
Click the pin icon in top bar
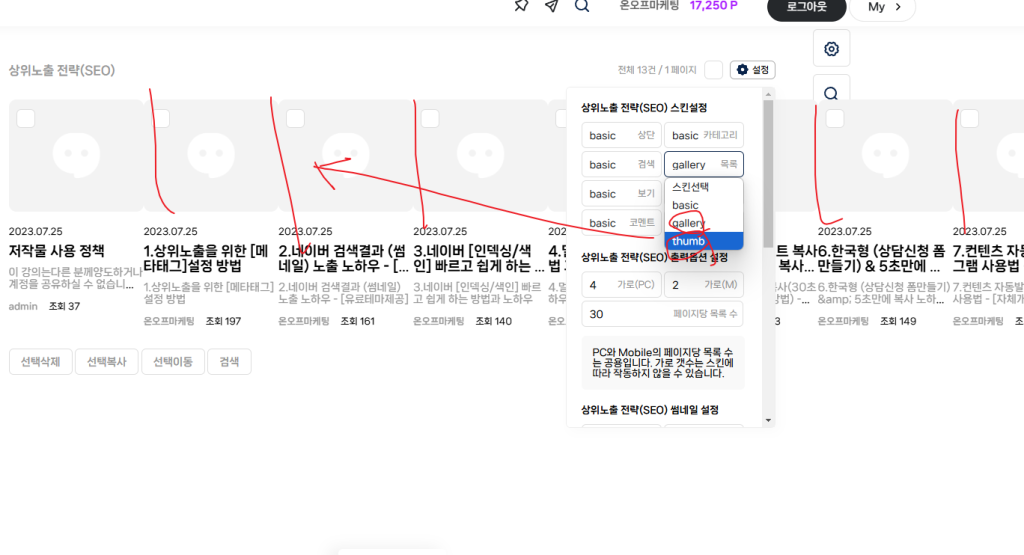click(520, 6)
